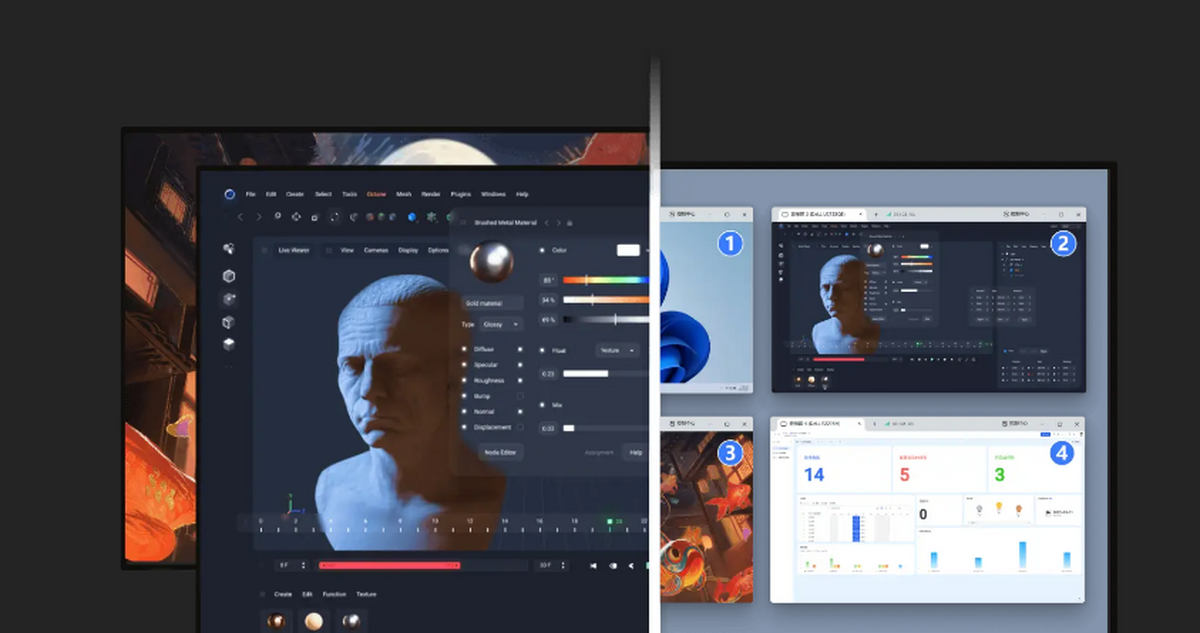Toggle the Displacement channel checkbox
The height and width of the screenshot is (633, 1200).
coord(520,427)
